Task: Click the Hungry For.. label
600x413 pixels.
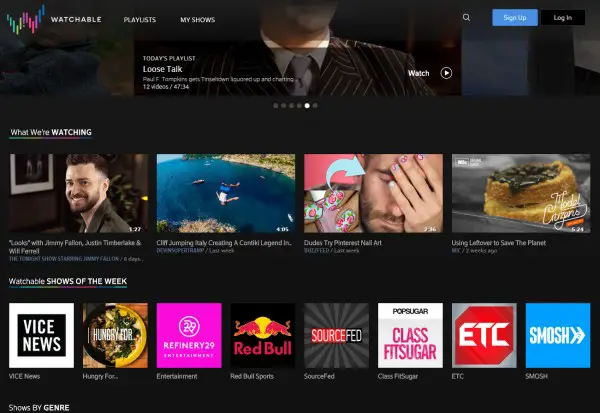Action: coord(100,376)
